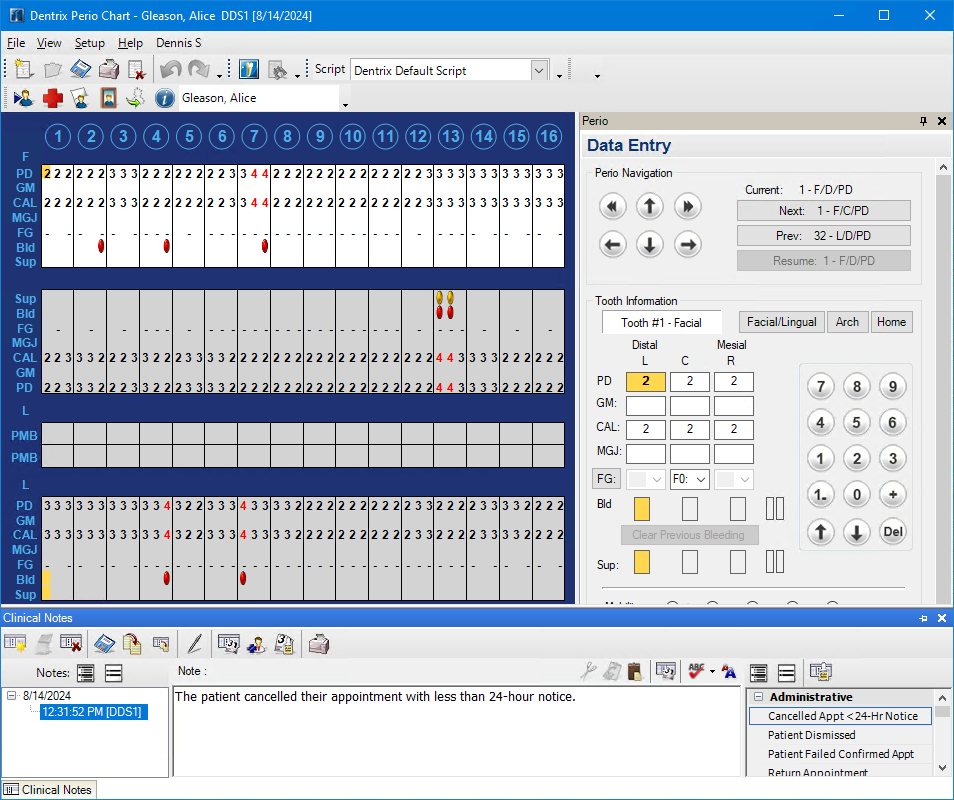Toggle the center bleeding box for tooth #1
Viewport: 954px width, 800px height.
[690, 509]
